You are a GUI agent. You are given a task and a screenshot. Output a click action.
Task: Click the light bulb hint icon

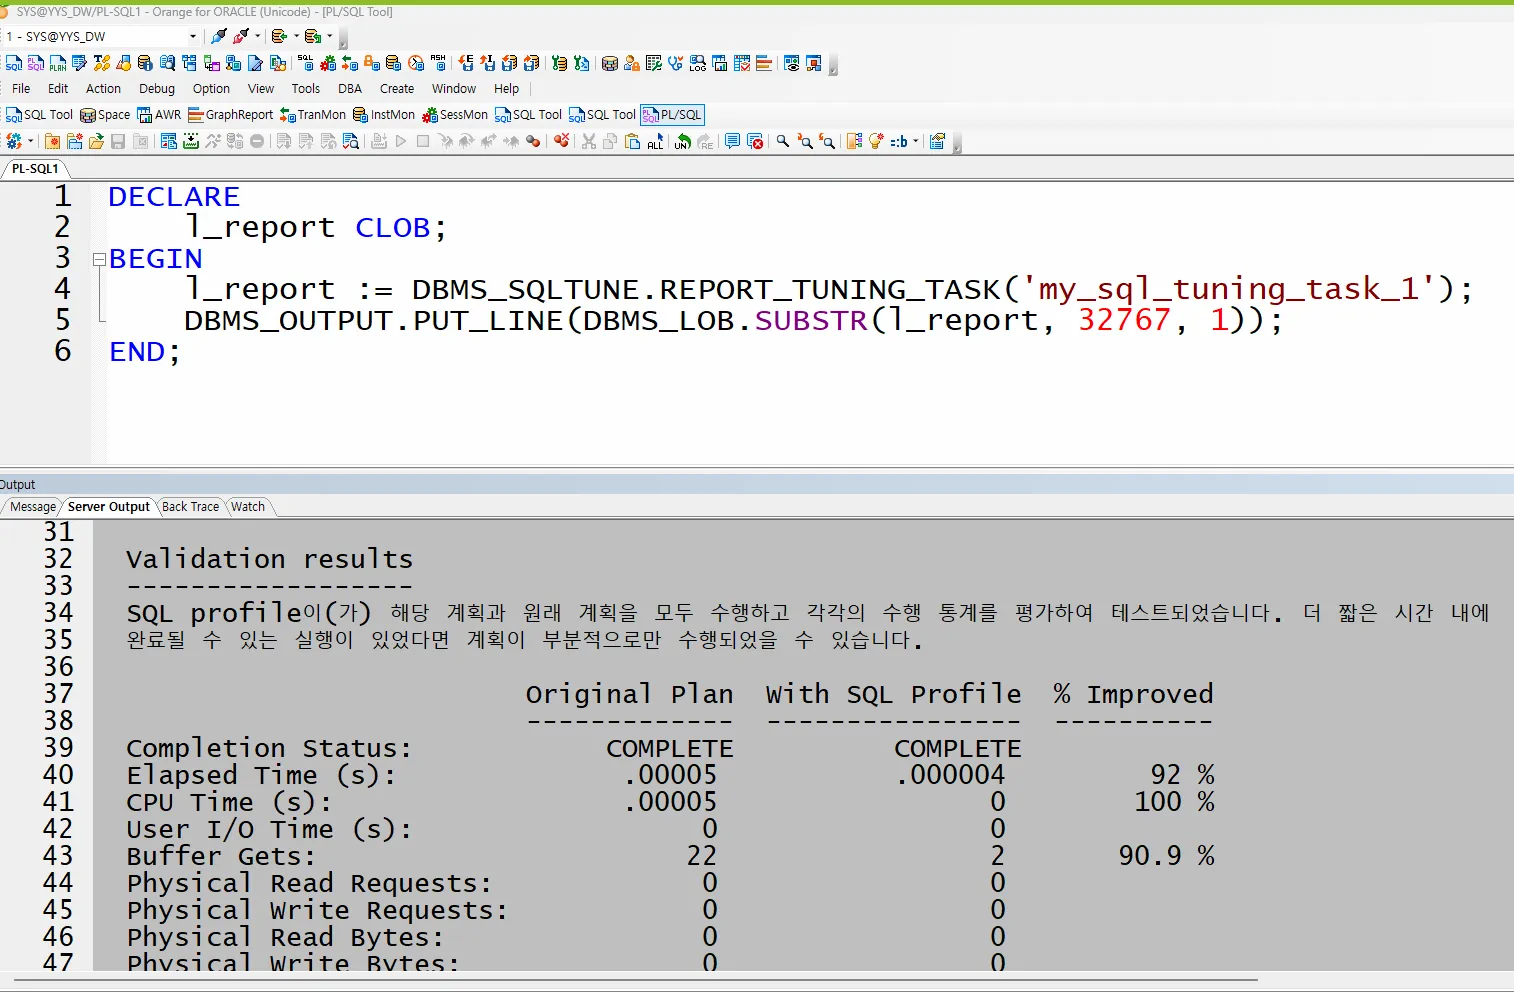(x=876, y=141)
